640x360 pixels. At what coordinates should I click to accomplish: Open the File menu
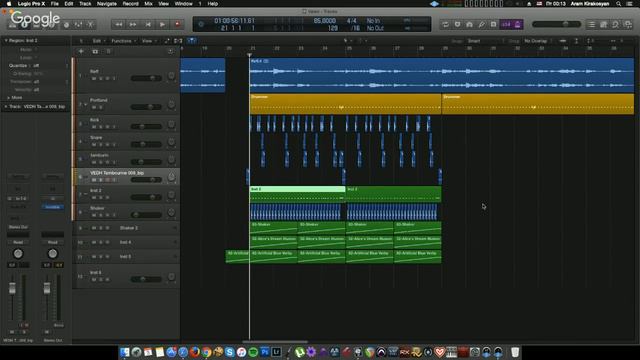54,4
